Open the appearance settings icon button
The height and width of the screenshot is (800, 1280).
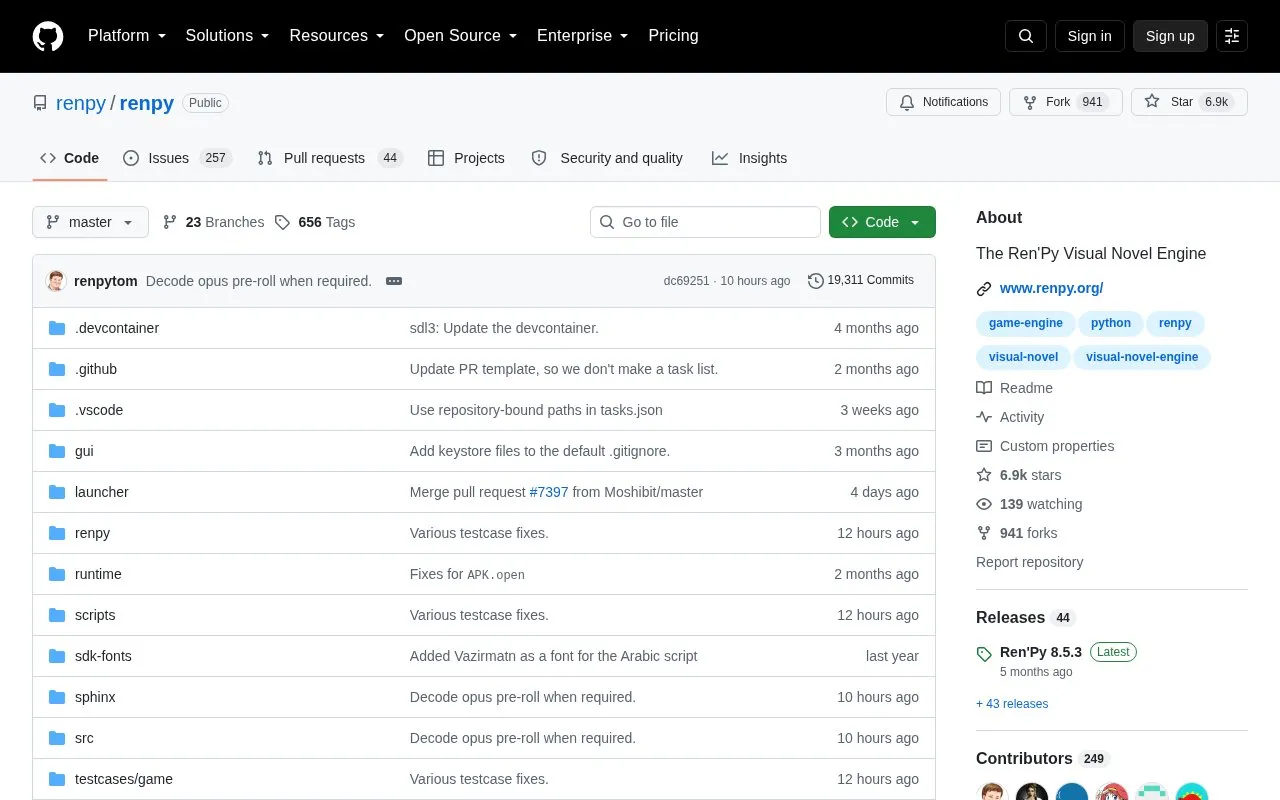pos(1232,36)
